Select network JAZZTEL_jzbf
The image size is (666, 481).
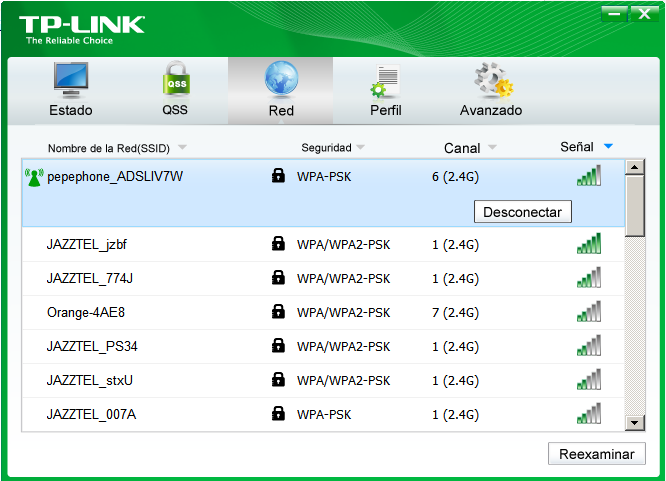(323, 244)
